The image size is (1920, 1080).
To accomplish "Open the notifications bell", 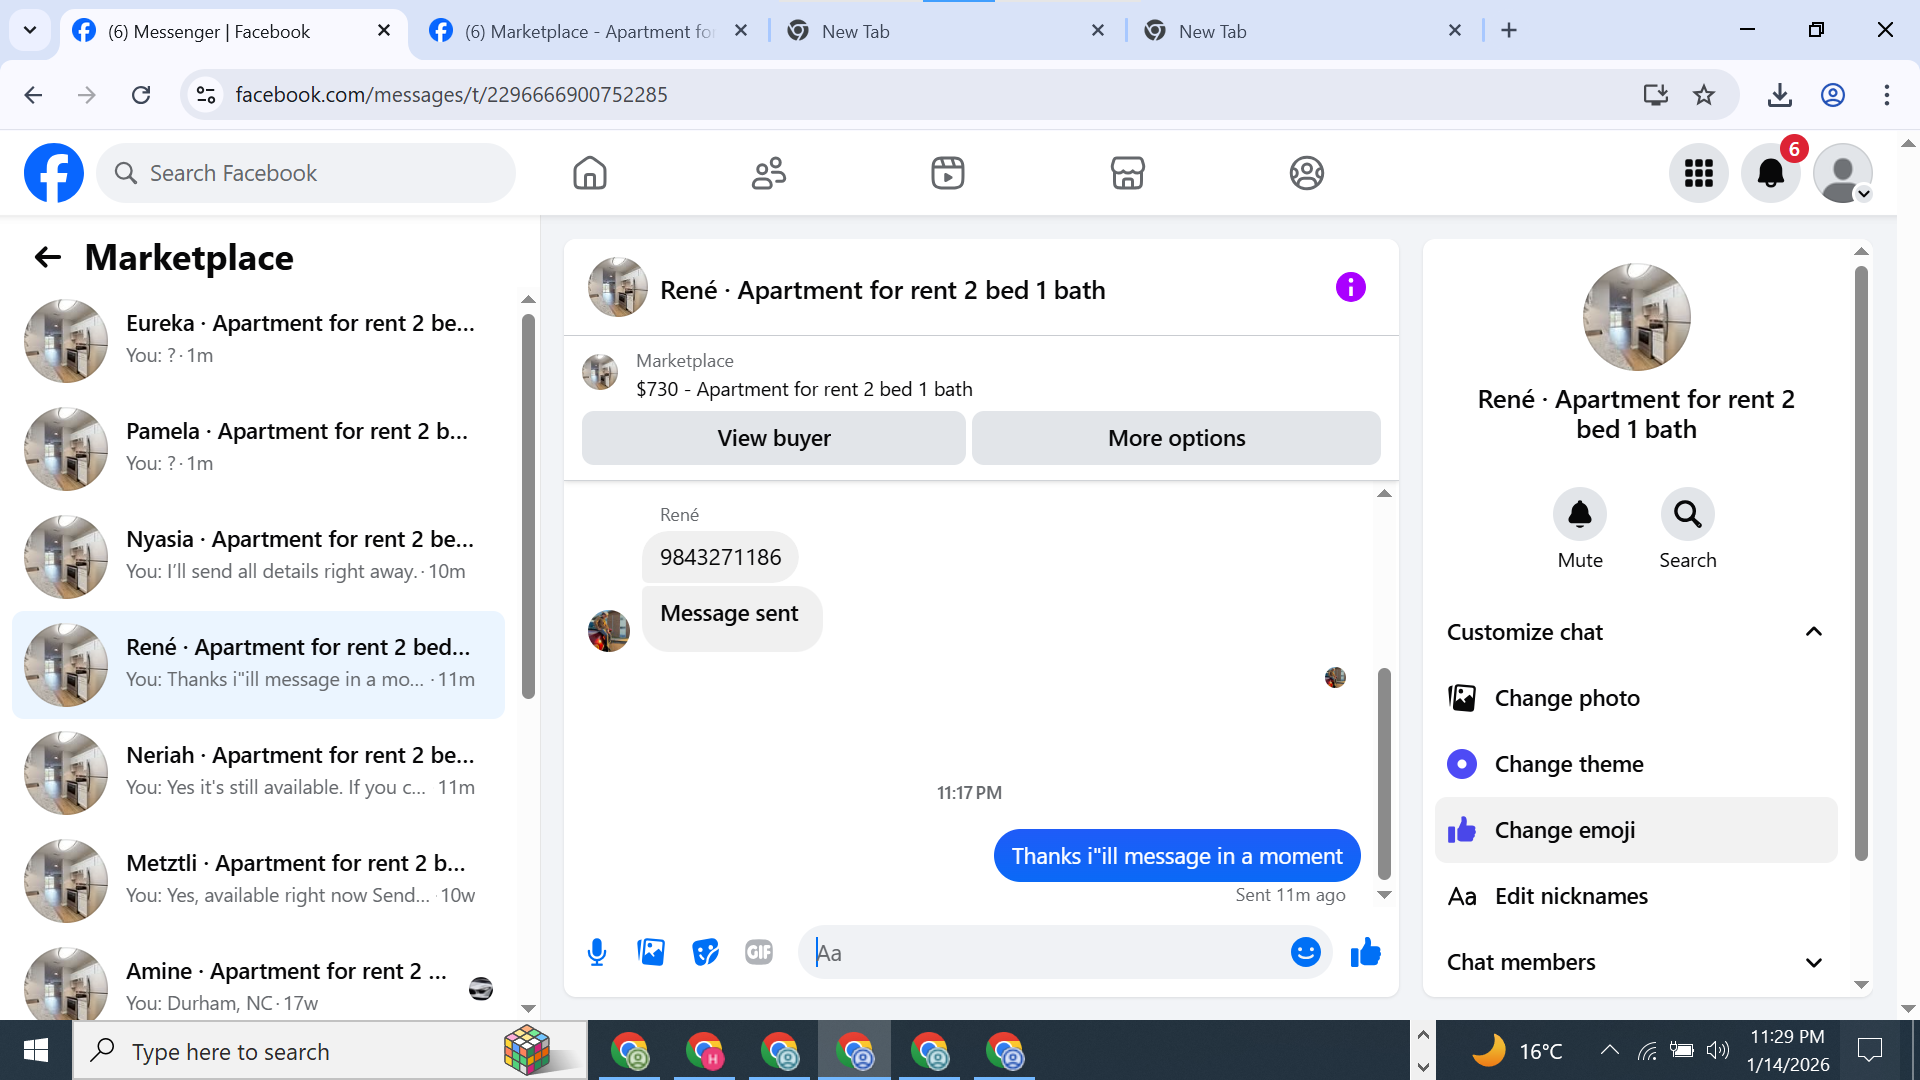I will 1770,173.
